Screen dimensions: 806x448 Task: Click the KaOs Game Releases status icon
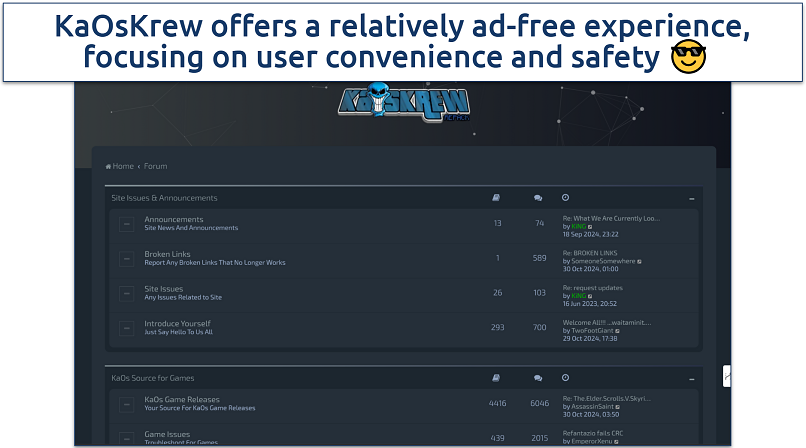[x=126, y=404]
